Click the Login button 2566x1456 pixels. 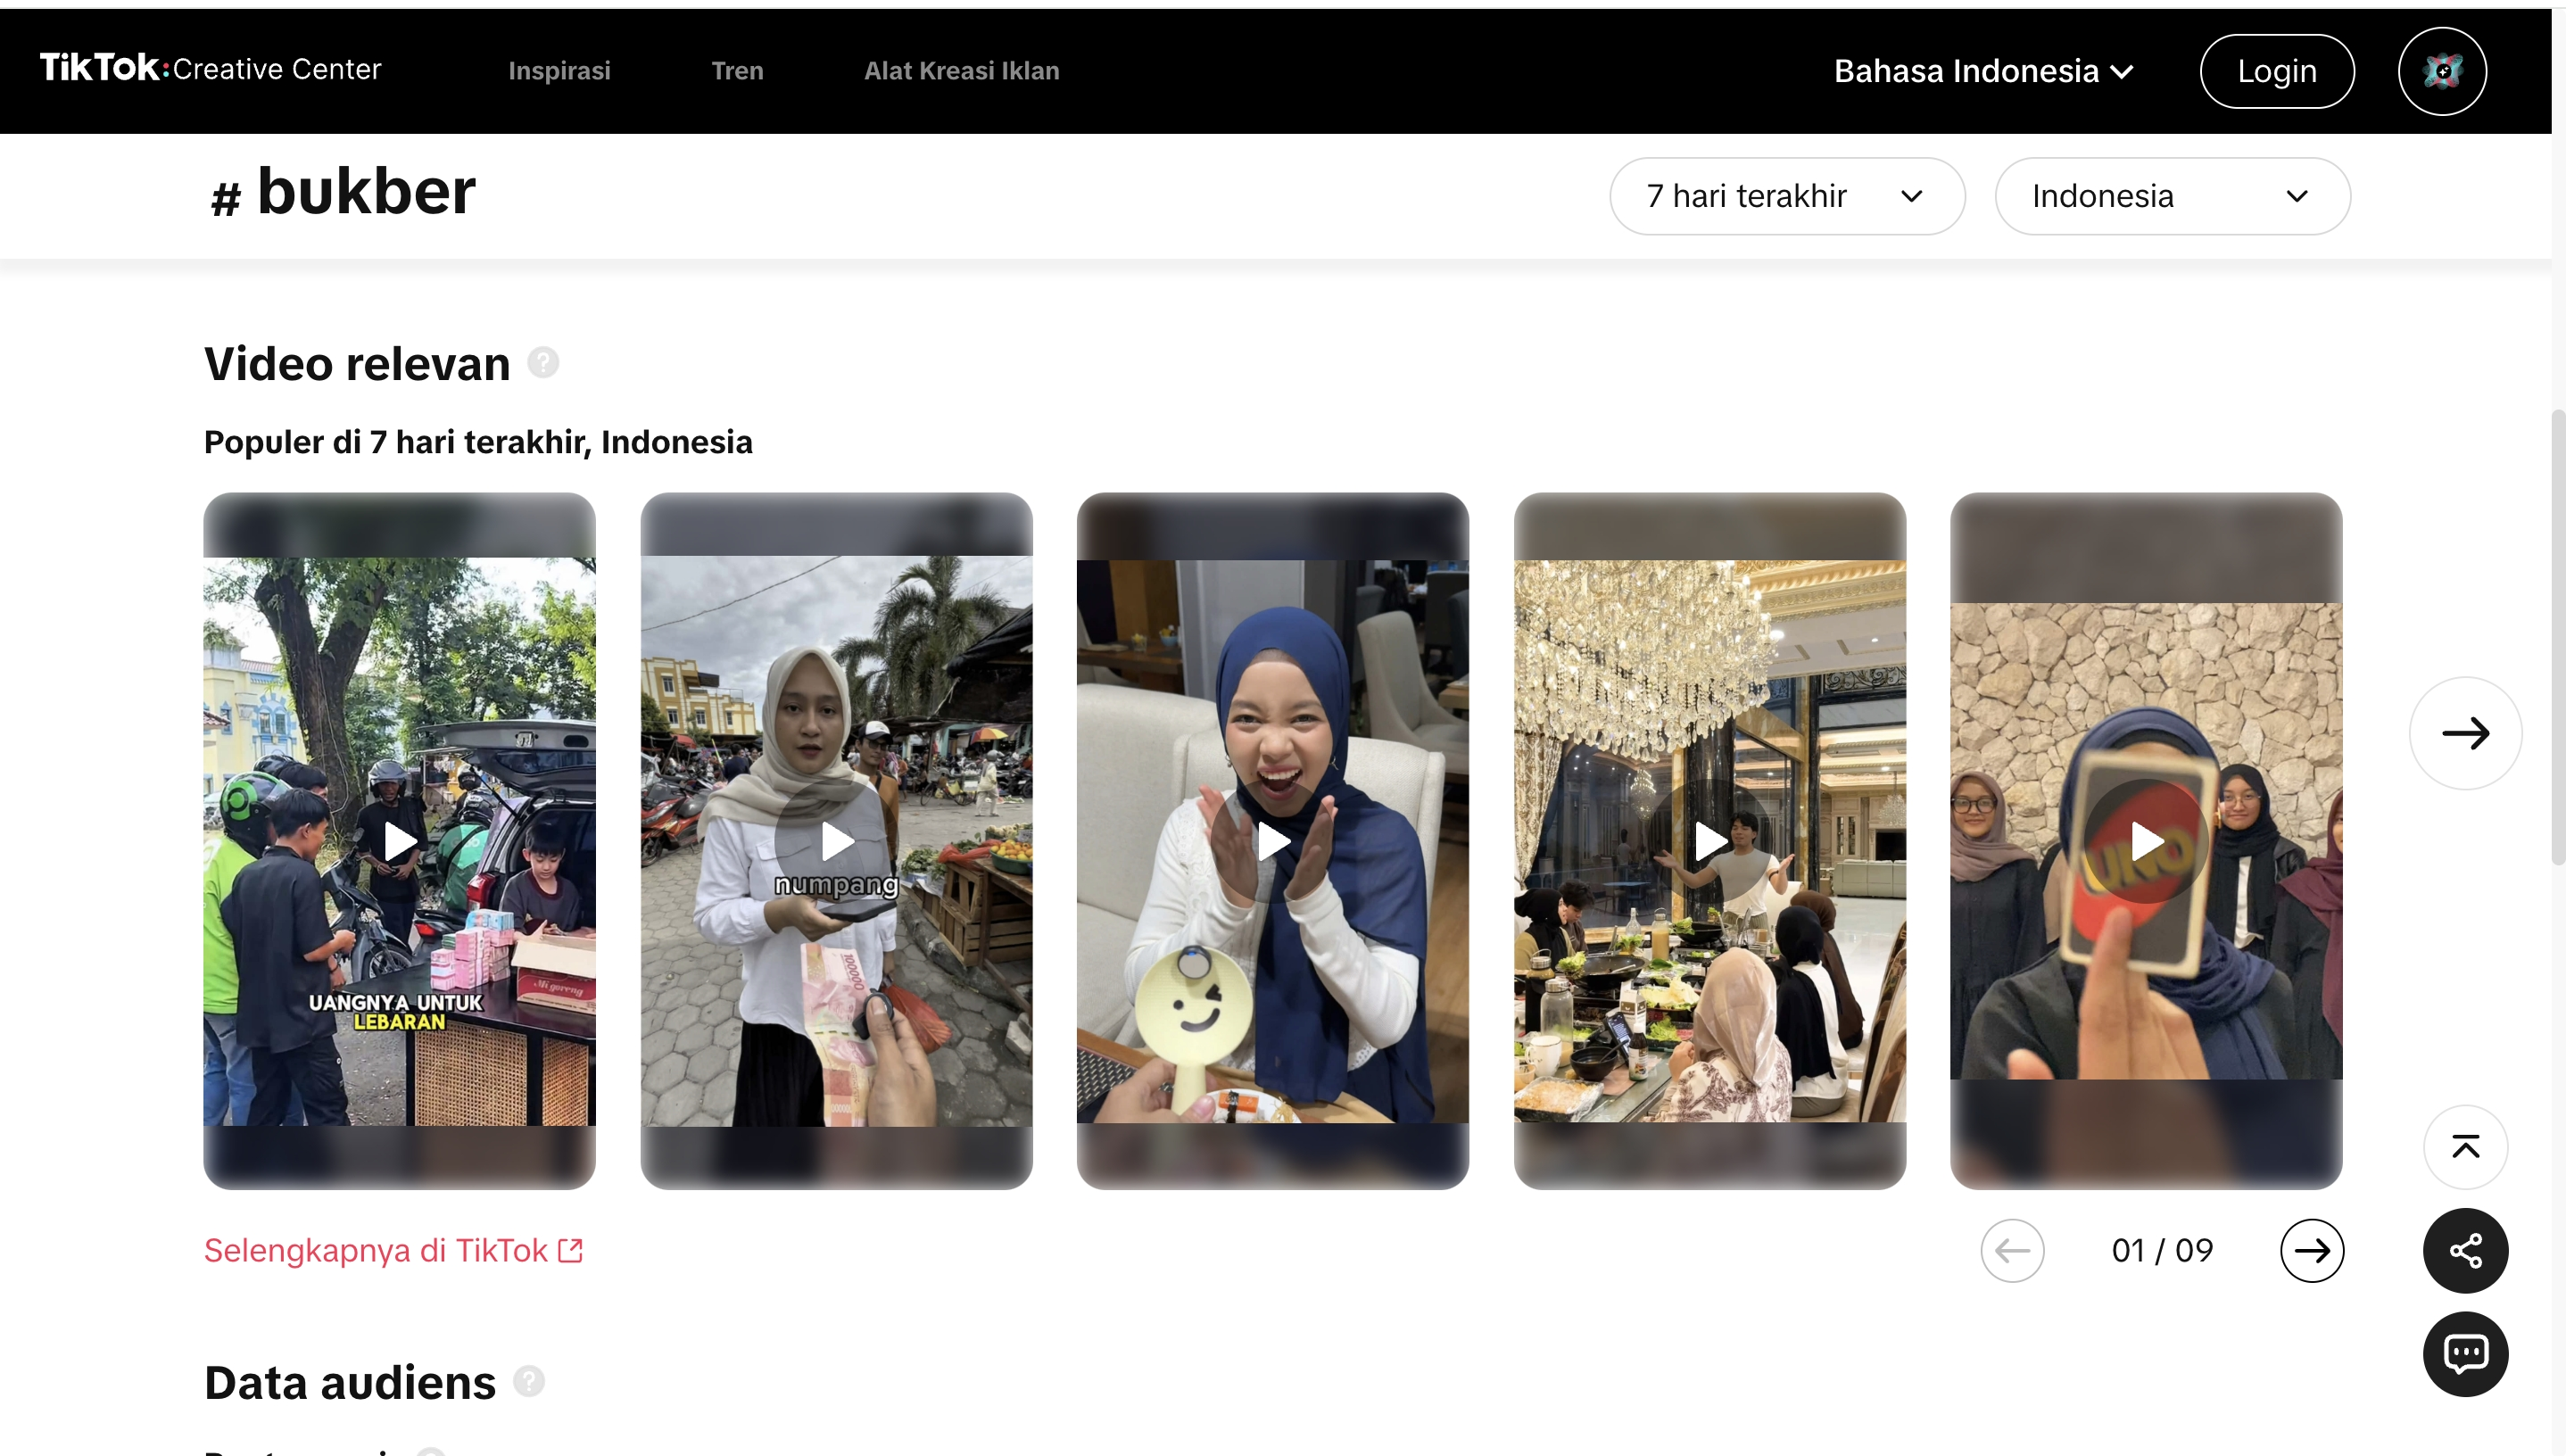coord(2276,71)
